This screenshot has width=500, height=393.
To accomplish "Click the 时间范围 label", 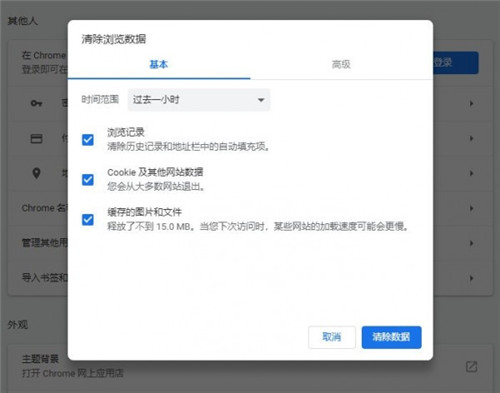I will pyautogui.click(x=100, y=99).
